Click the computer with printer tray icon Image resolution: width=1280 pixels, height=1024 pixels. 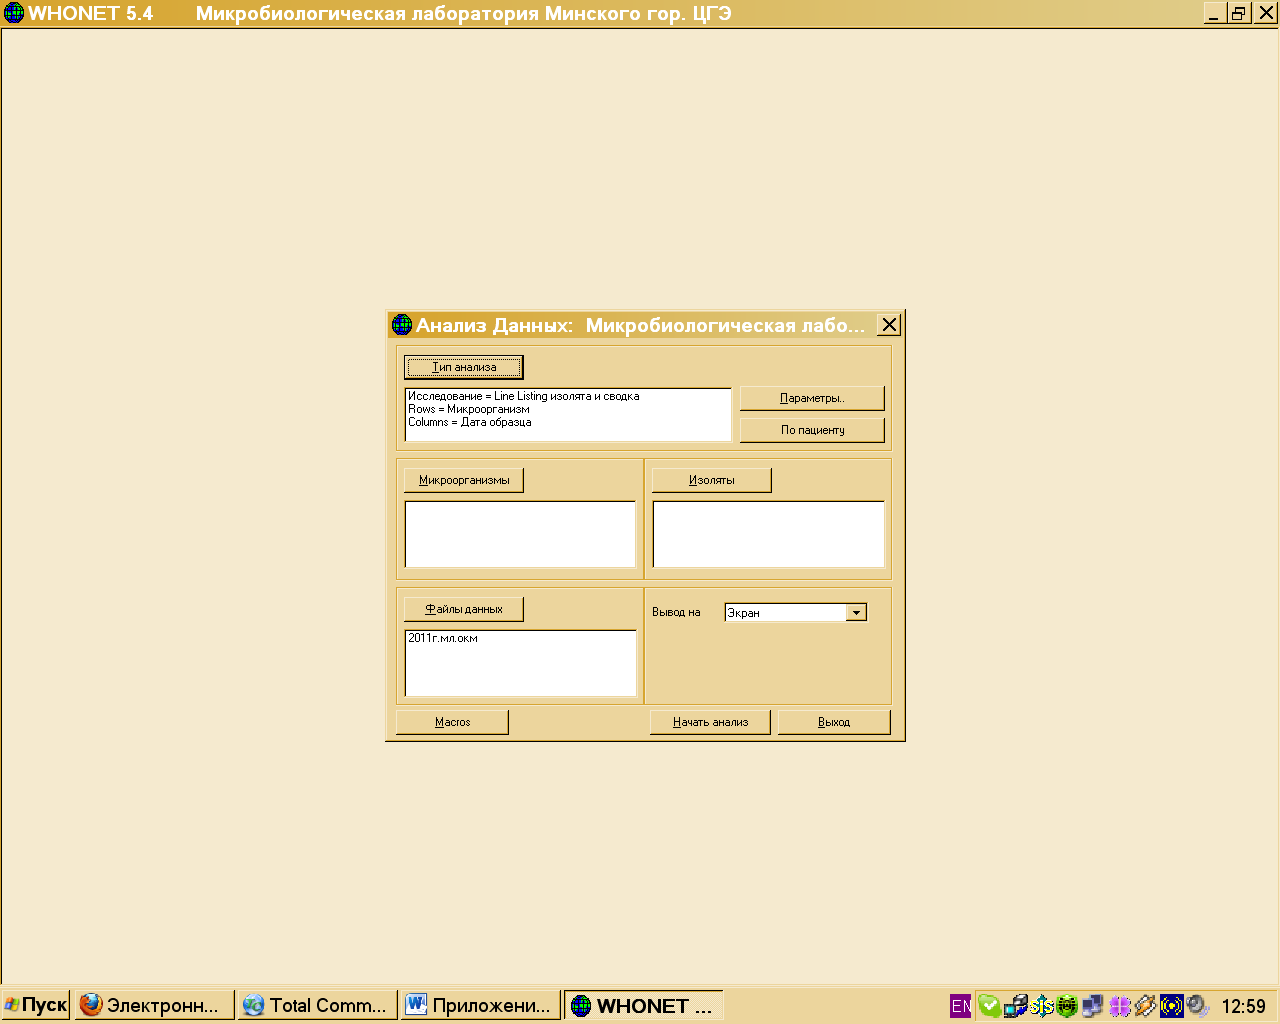pos(1015,1006)
